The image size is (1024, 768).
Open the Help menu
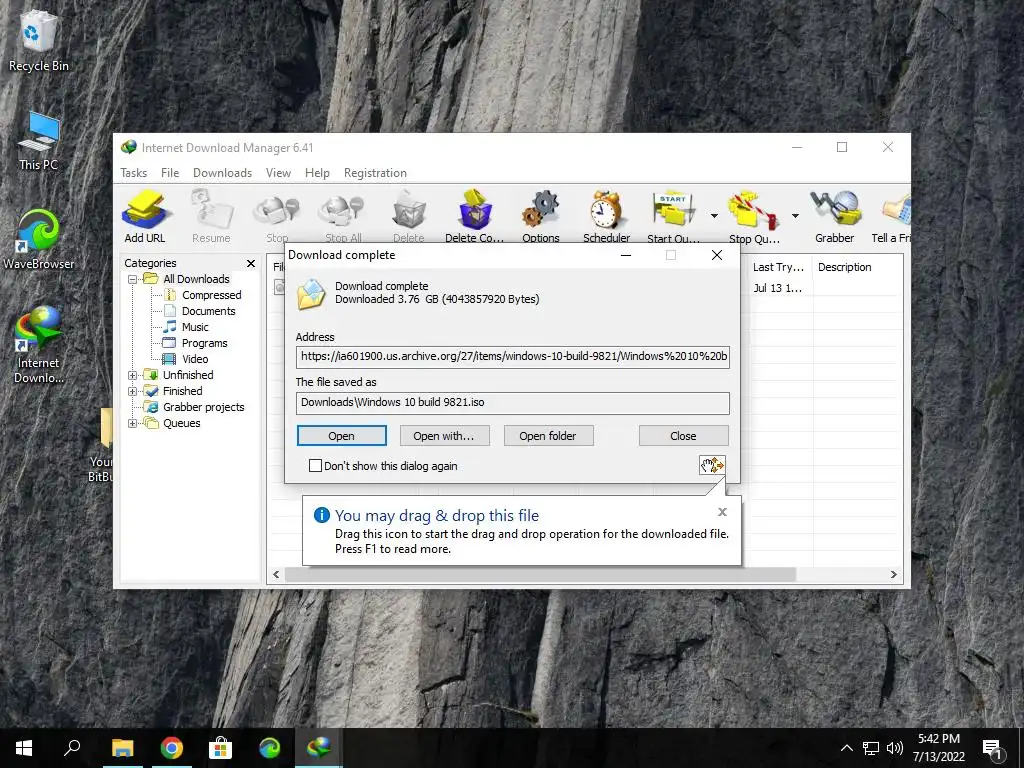pyautogui.click(x=317, y=173)
